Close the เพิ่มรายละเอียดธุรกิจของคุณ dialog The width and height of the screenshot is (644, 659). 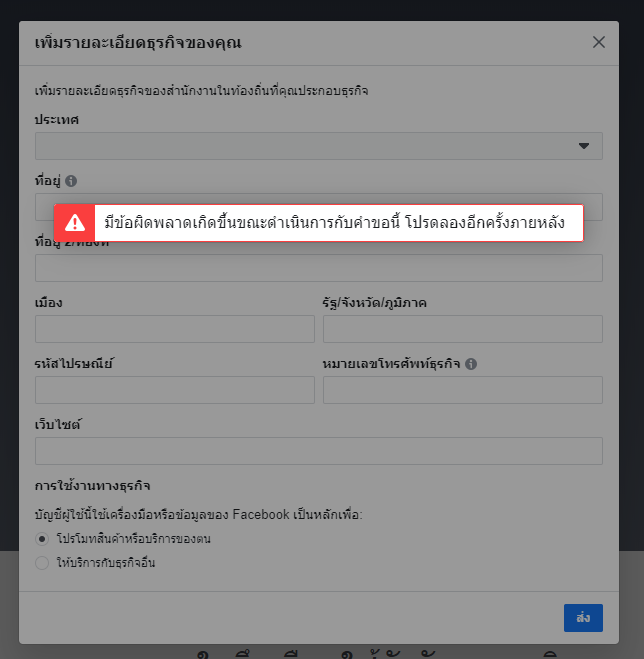(x=599, y=42)
